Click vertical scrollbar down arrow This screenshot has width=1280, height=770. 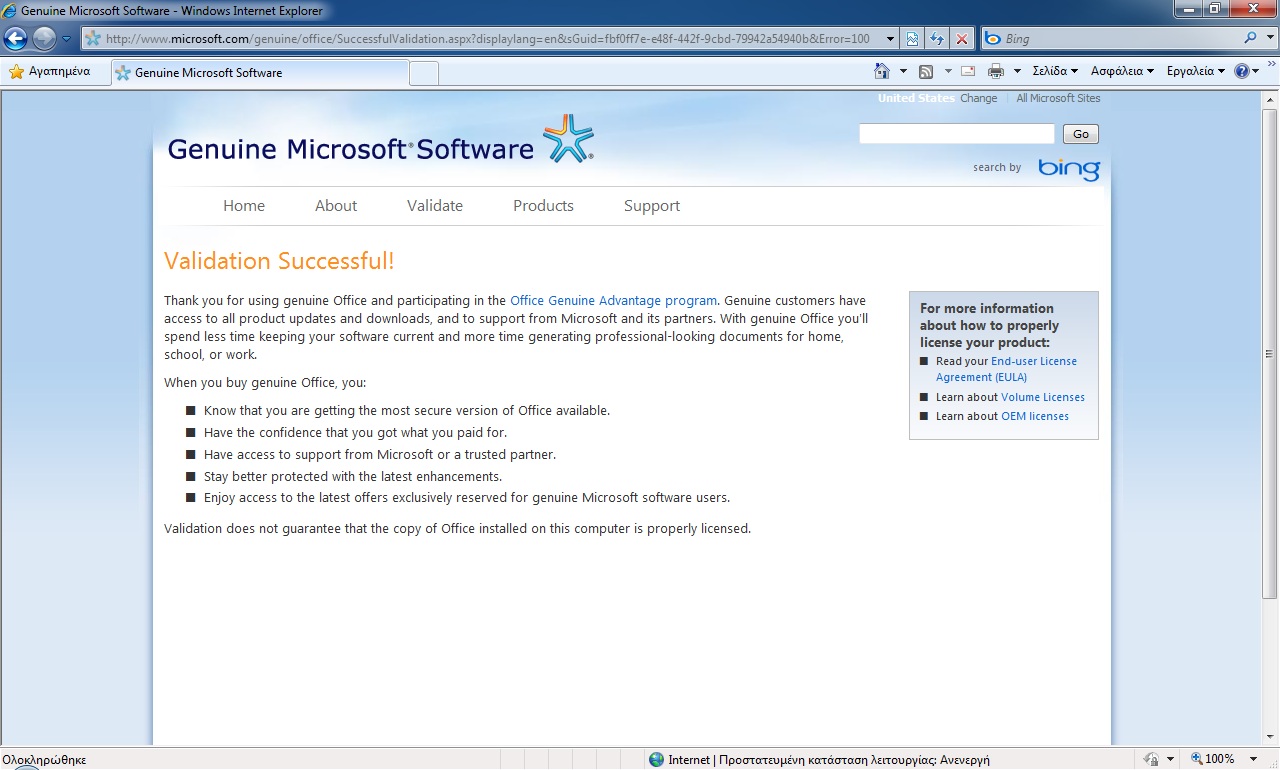pyautogui.click(x=1270, y=738)
